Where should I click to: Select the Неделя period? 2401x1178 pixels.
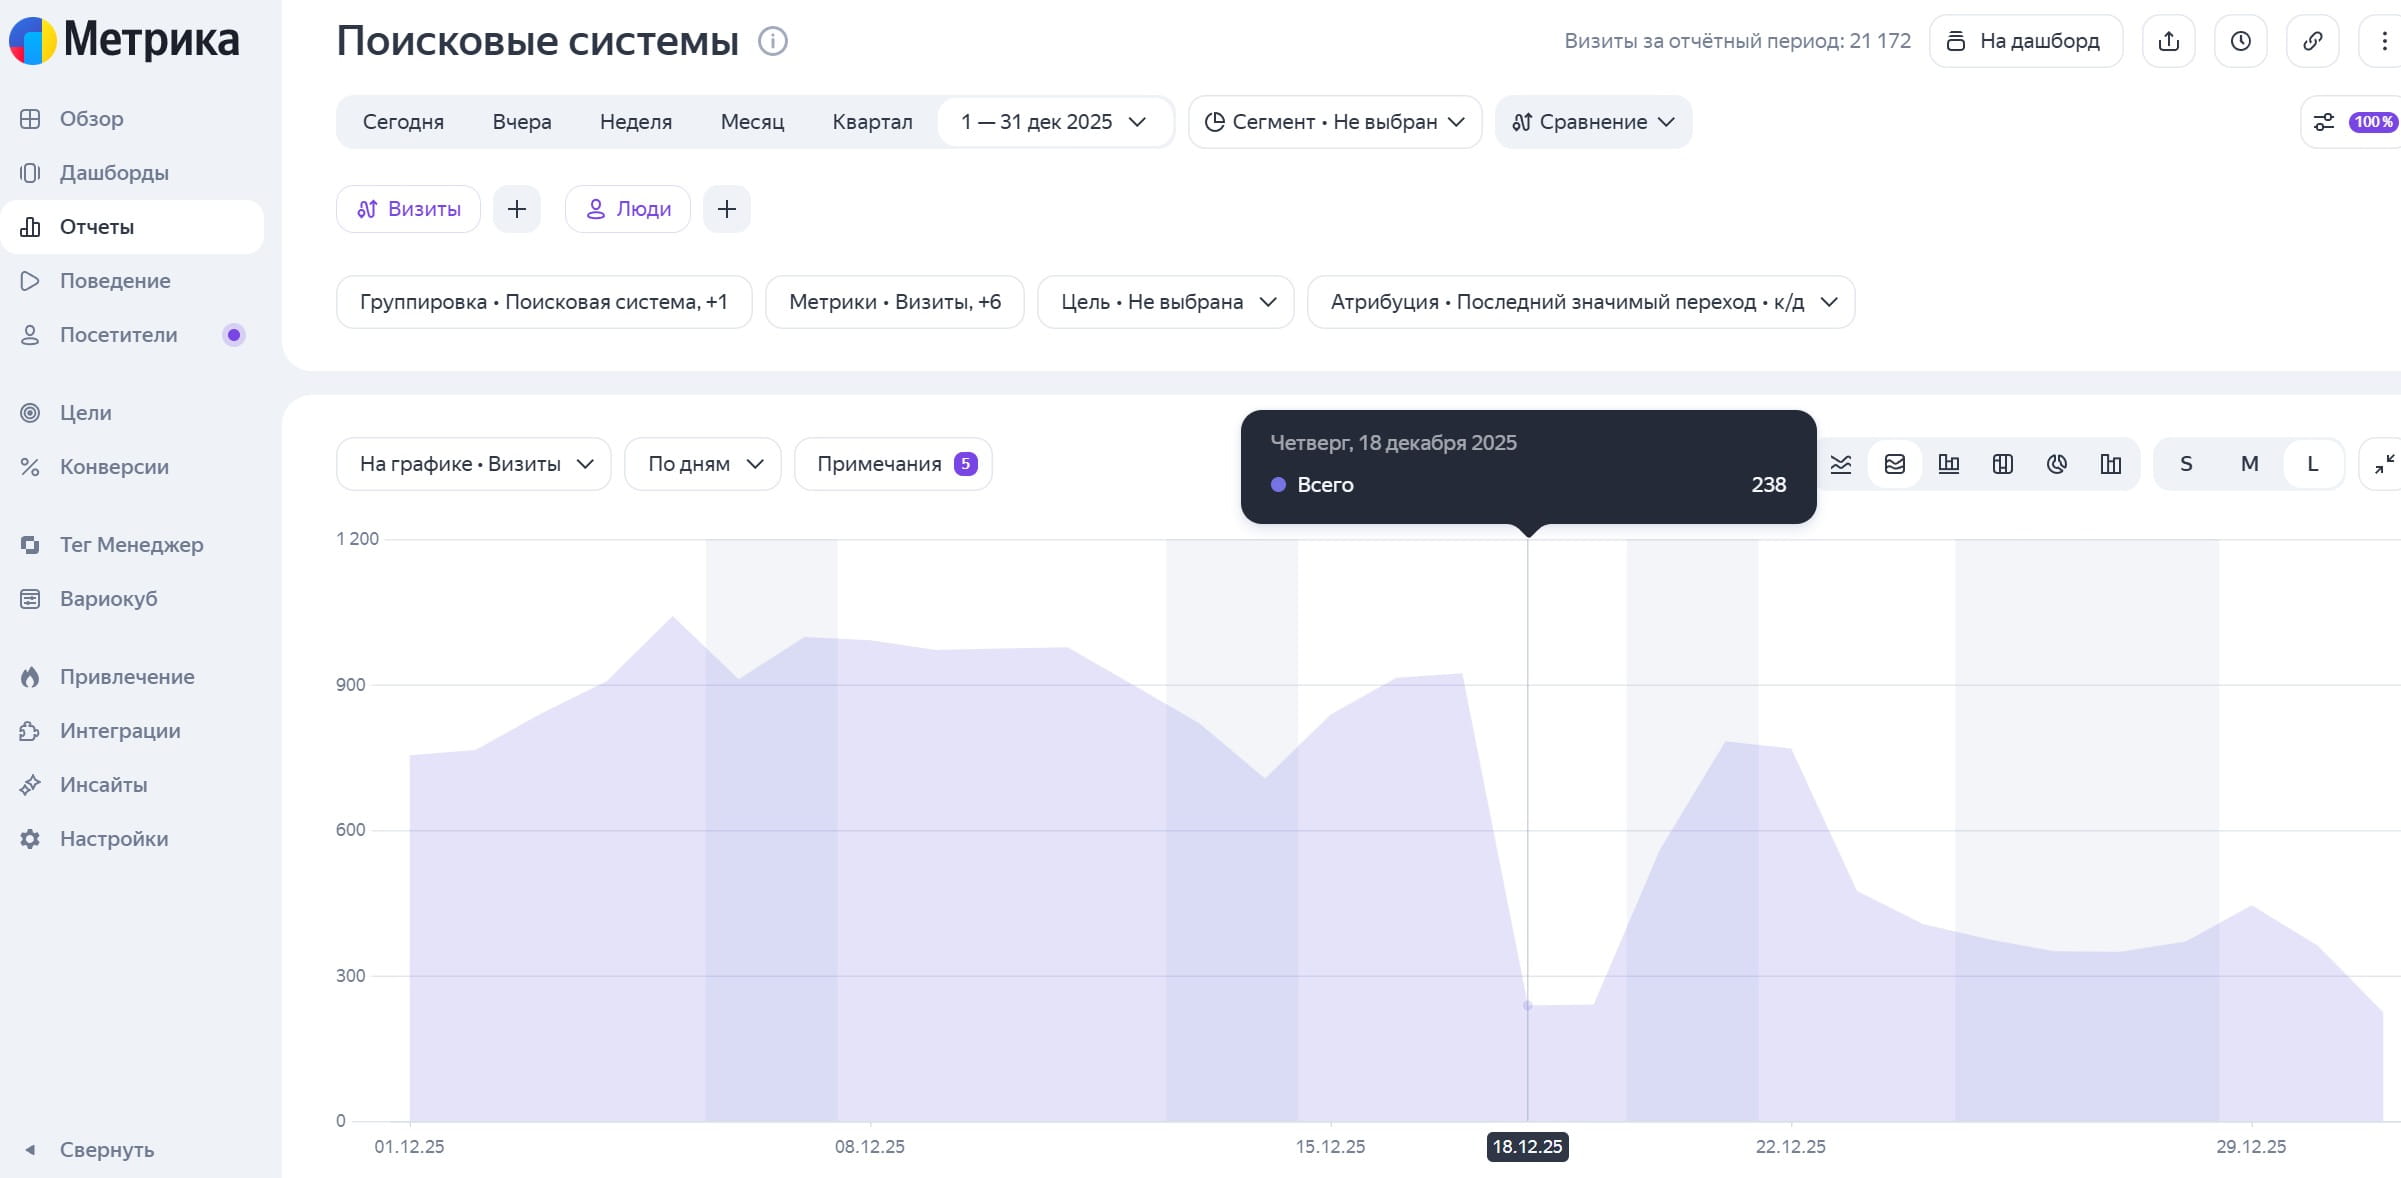click(x=636, y=122)
